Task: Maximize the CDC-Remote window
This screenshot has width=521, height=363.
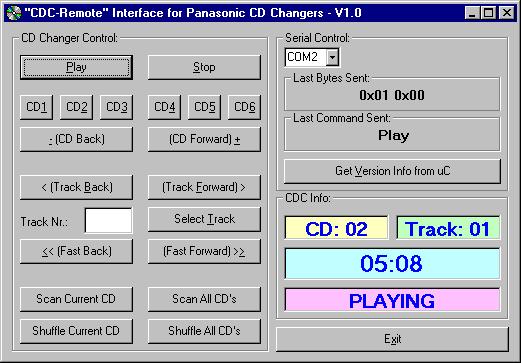Action: [x=488, y=13]
